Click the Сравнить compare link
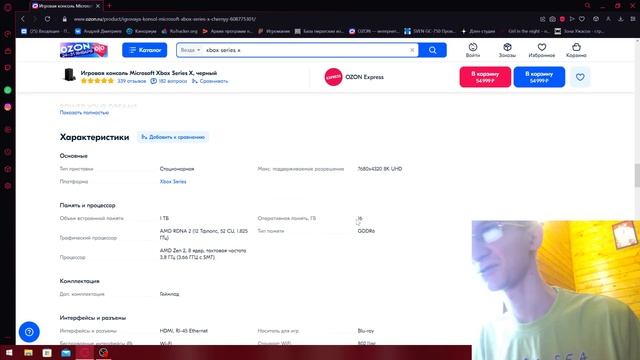Viewport: 640px width, 360px height. click(x=210, y=81)
